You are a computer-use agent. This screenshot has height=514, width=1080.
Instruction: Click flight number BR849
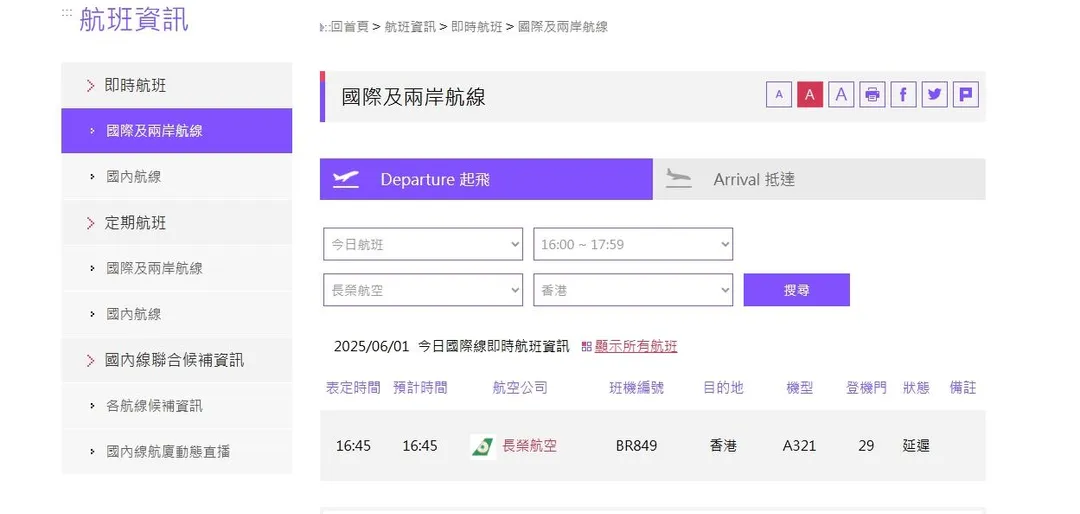(636, 446)
